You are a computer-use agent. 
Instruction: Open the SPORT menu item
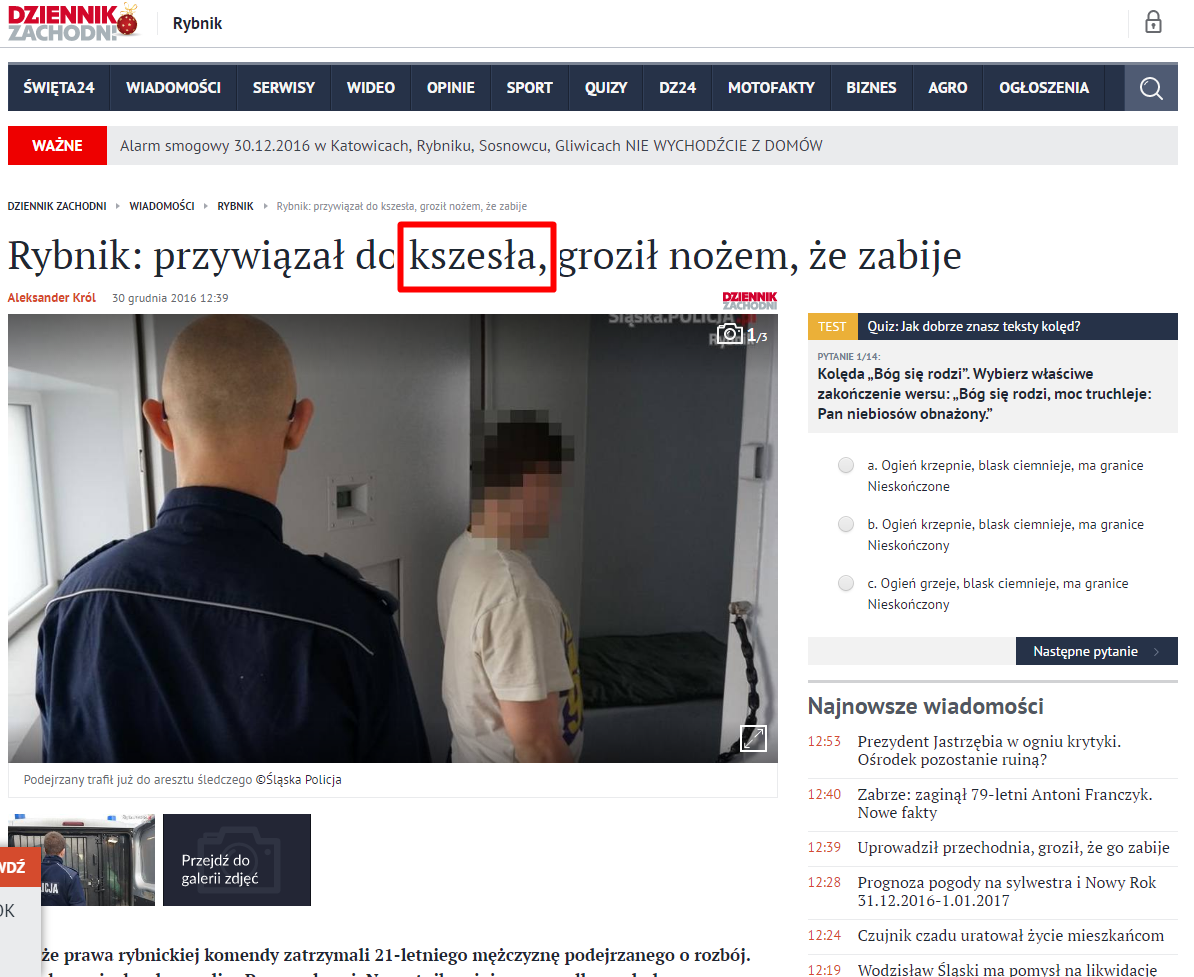[529, 88]
